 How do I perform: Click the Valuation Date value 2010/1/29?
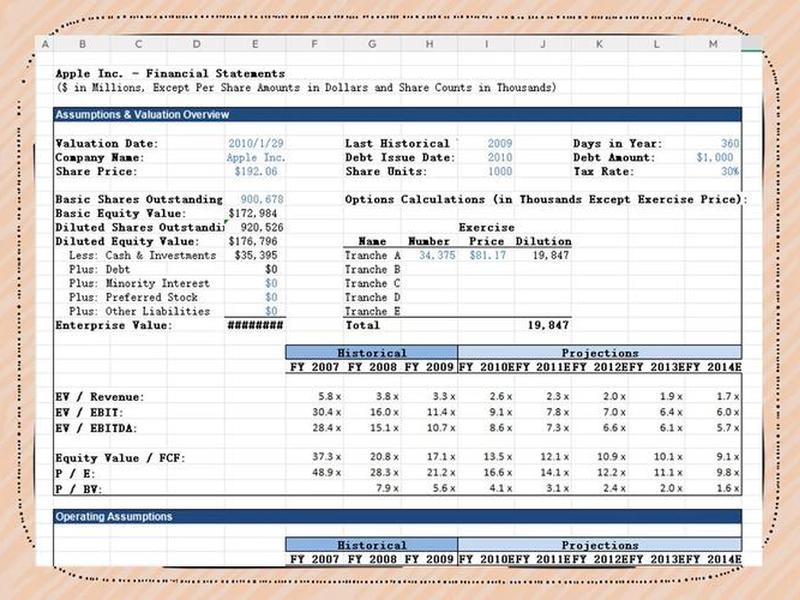[x=256, y=144]
